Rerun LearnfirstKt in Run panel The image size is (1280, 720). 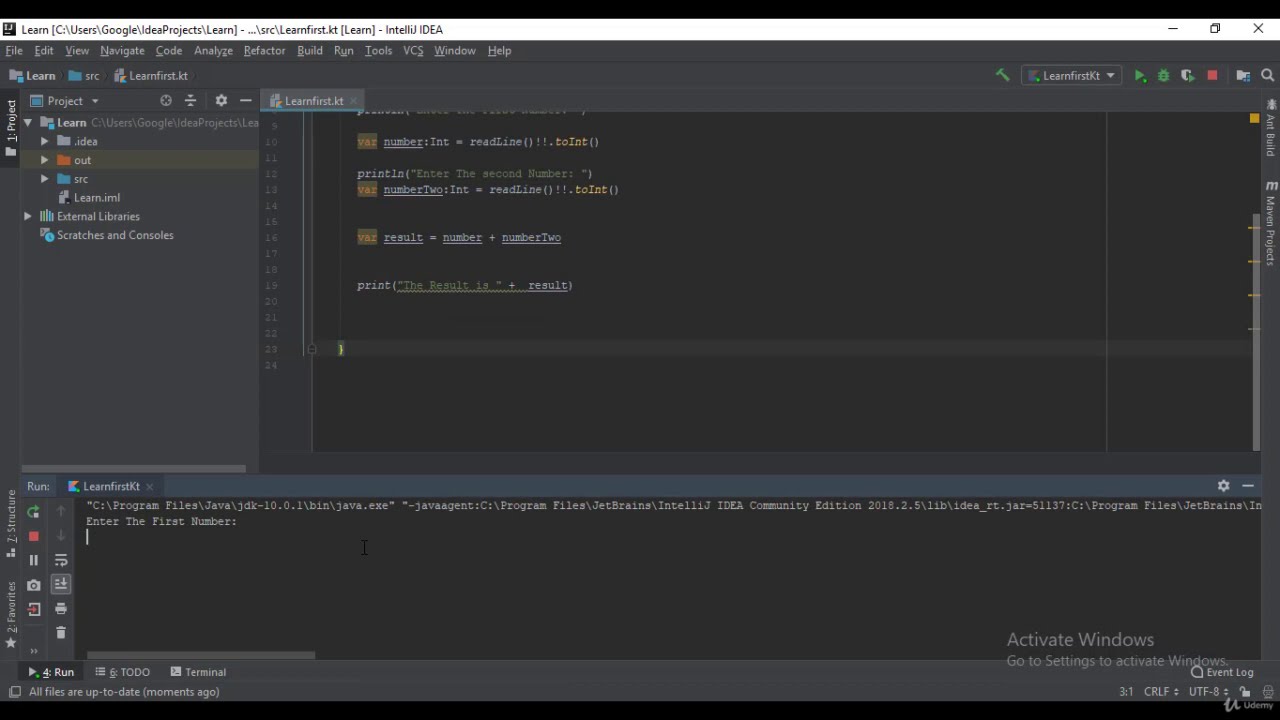tap(33, 511)
